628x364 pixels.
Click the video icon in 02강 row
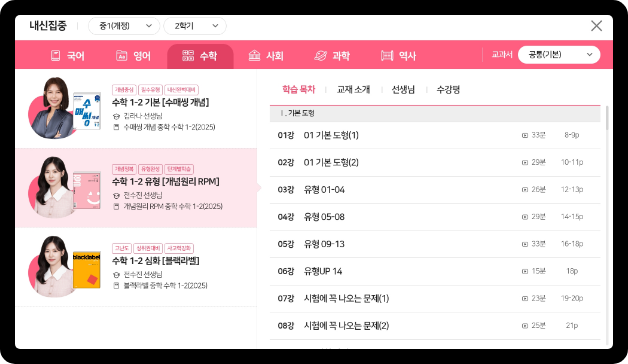pyautogui.click(x=525, y=163)
